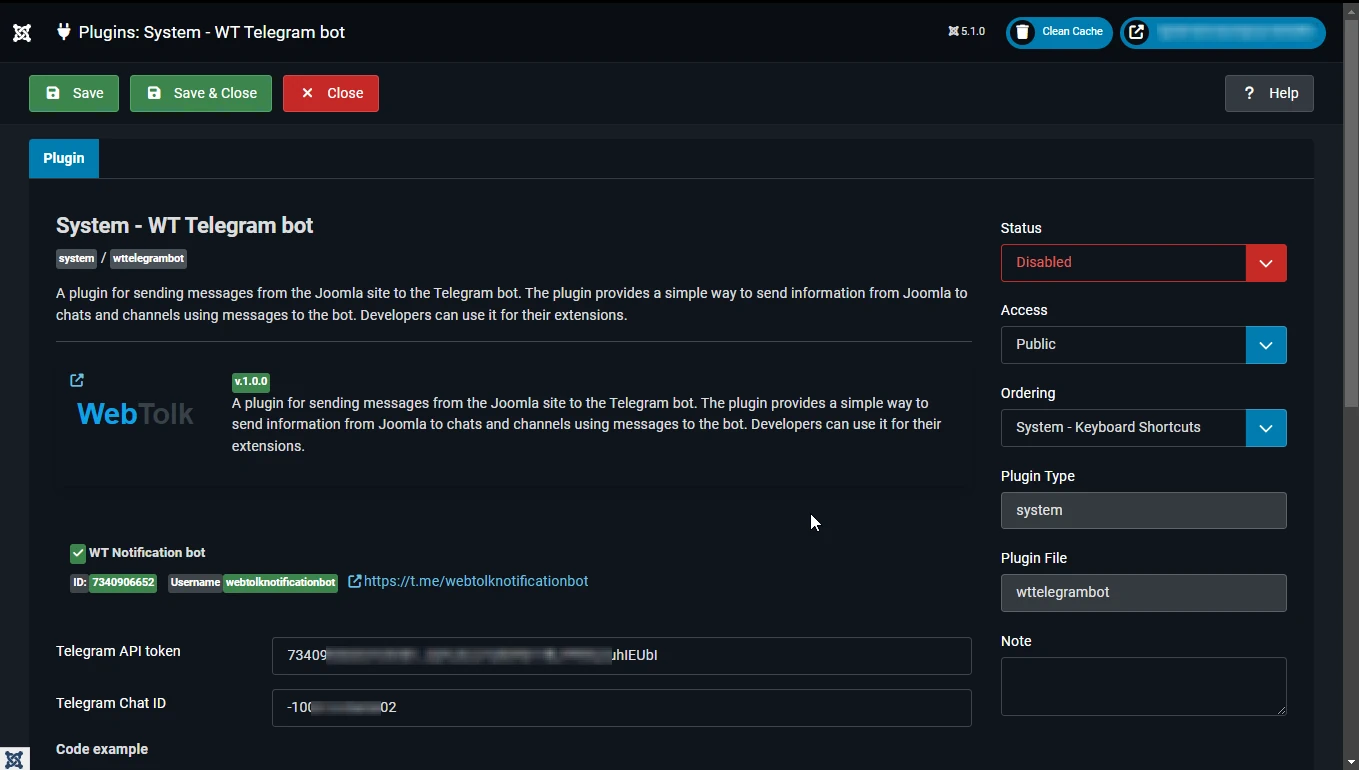Click the 'Telegram Chat ID' label
Screen dimensions: 1359x770
(111, 703)
